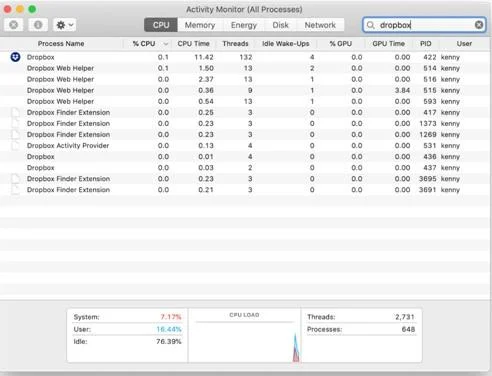Select Dropbox Finder Extension with PID 1269
The height and width of the screenshot is (376, 492).
pos(245,134)
